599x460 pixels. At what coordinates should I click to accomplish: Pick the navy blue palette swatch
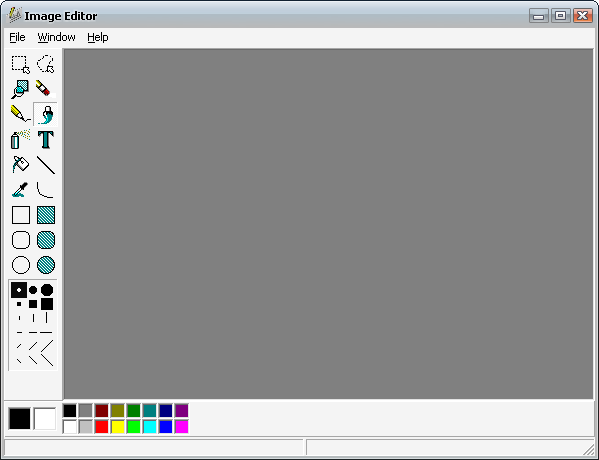pyautogui.click(x=166, y=411)
